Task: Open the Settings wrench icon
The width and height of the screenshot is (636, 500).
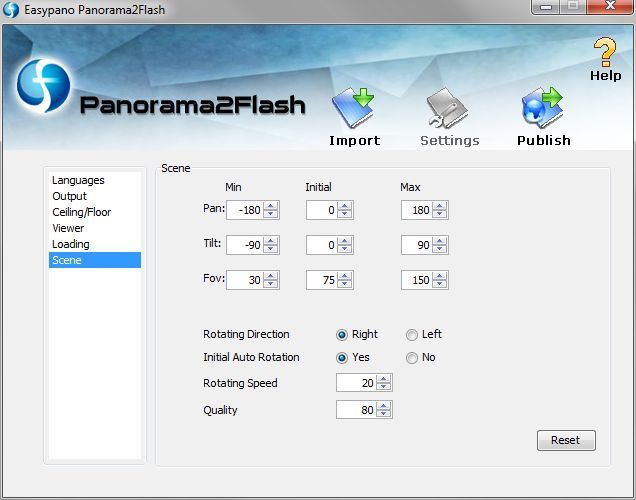Action: [x=449, y=108]
